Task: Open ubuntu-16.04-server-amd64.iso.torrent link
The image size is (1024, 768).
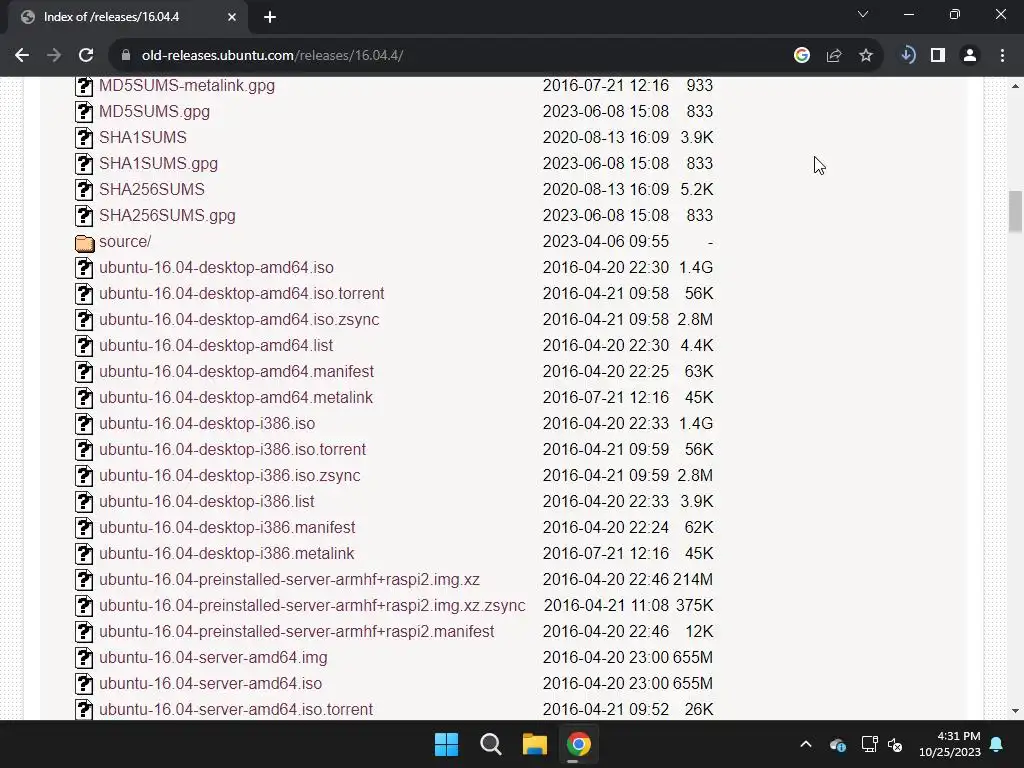Action: tap(236, 710)
